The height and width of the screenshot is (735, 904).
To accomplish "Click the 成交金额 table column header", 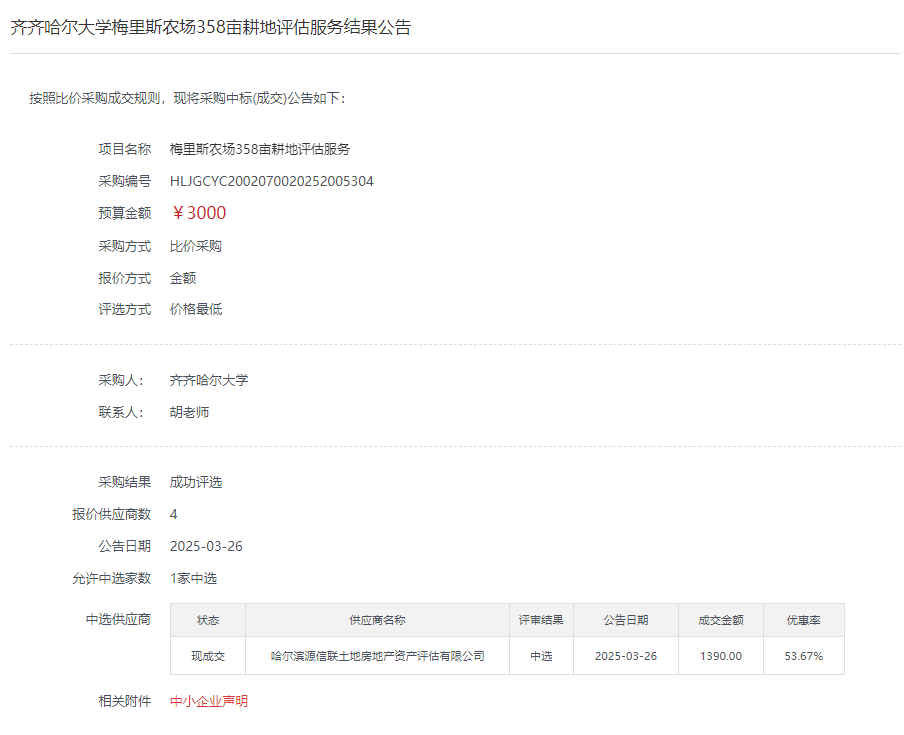I will click(x=721, y=620).
